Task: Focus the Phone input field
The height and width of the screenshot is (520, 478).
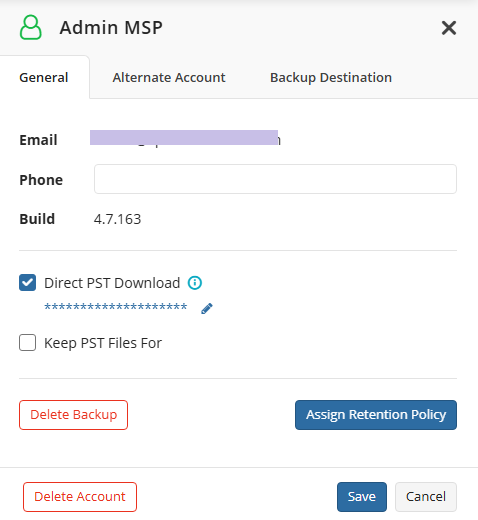Action: [275, 179]
